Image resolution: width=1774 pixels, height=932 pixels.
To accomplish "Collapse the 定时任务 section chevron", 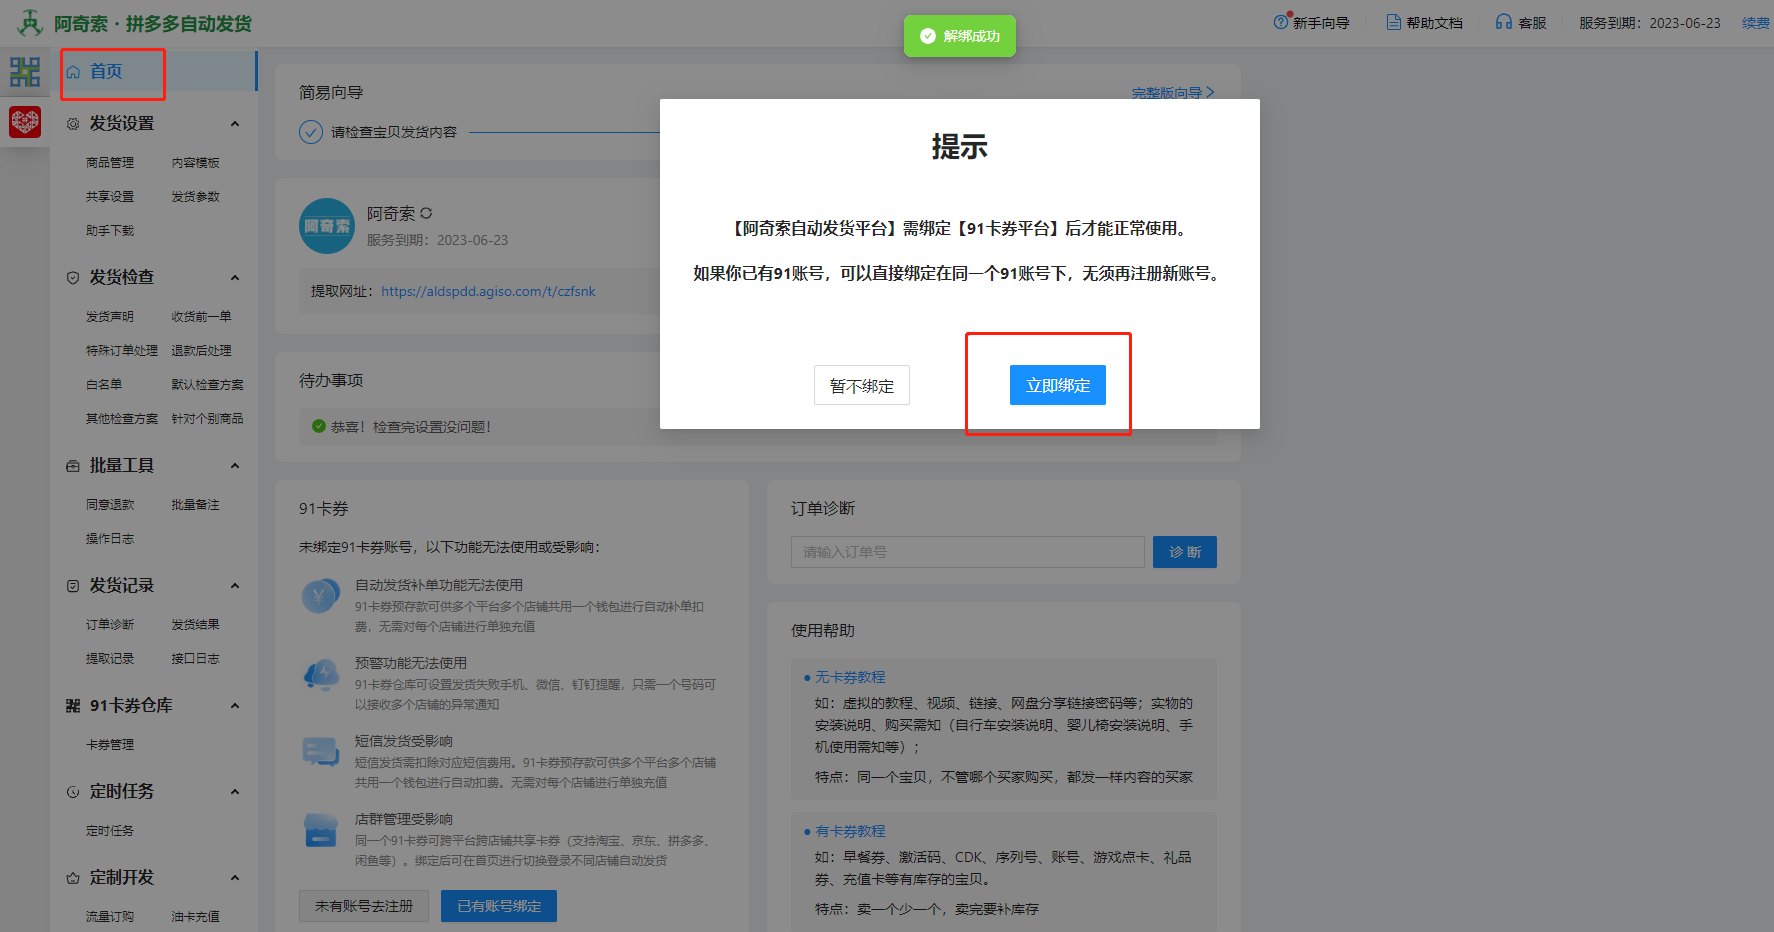I will coord(235,792).
